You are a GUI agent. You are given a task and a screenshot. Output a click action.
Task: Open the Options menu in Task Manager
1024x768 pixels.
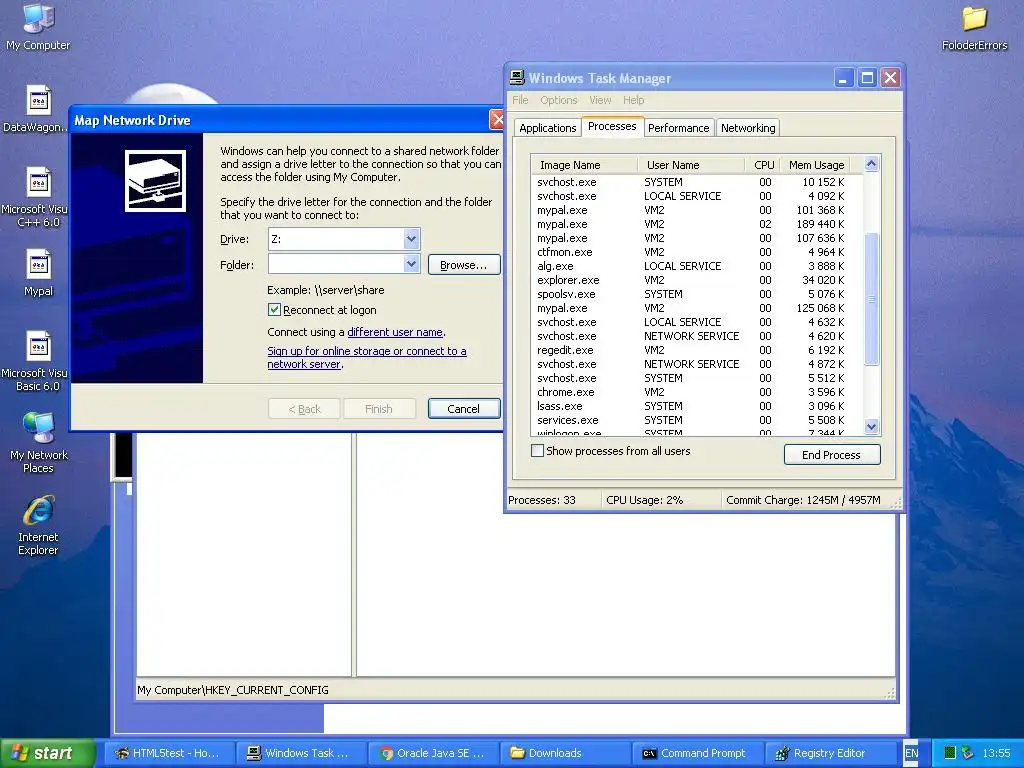[x=558, y=100]
